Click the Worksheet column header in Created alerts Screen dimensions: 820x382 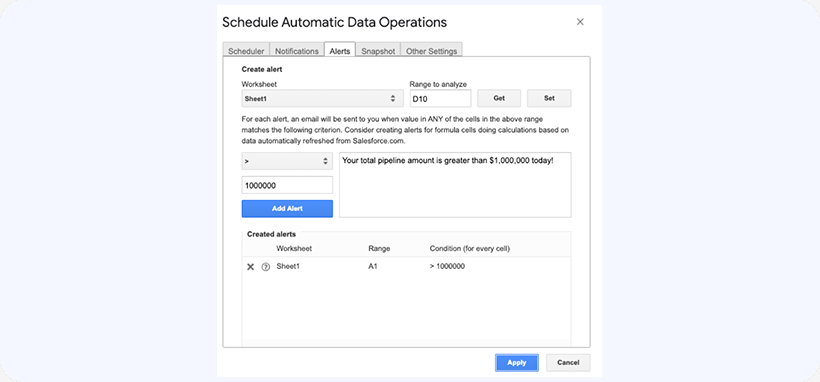pyautogui.click(x=294, y=248)
